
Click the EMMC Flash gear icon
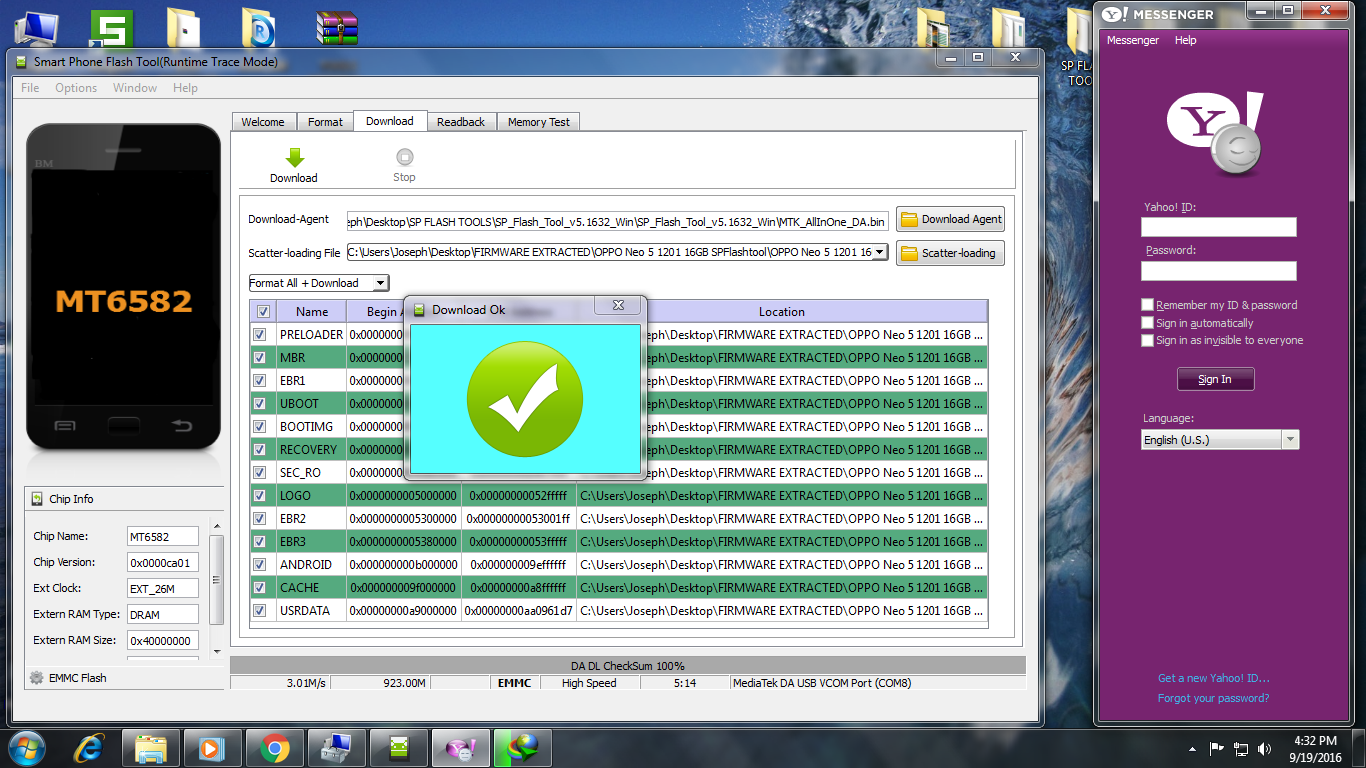[x=37, y=678]
